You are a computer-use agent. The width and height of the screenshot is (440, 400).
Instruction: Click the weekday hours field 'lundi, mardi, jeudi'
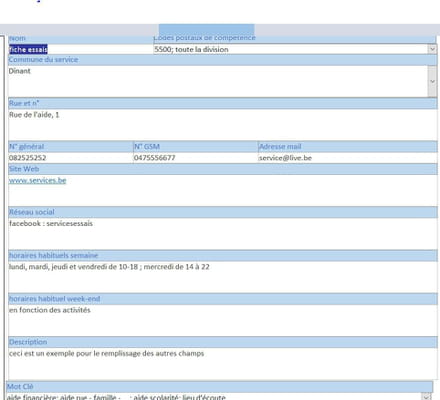point(223,277)
